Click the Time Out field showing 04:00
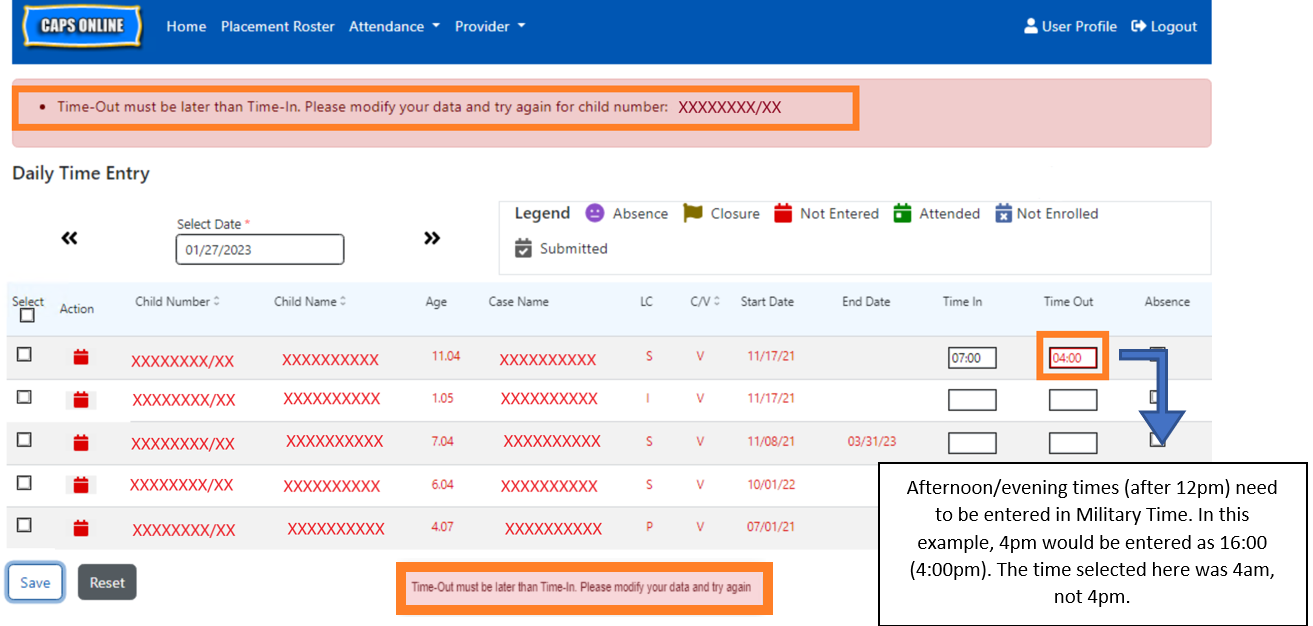 (1072, 358)
